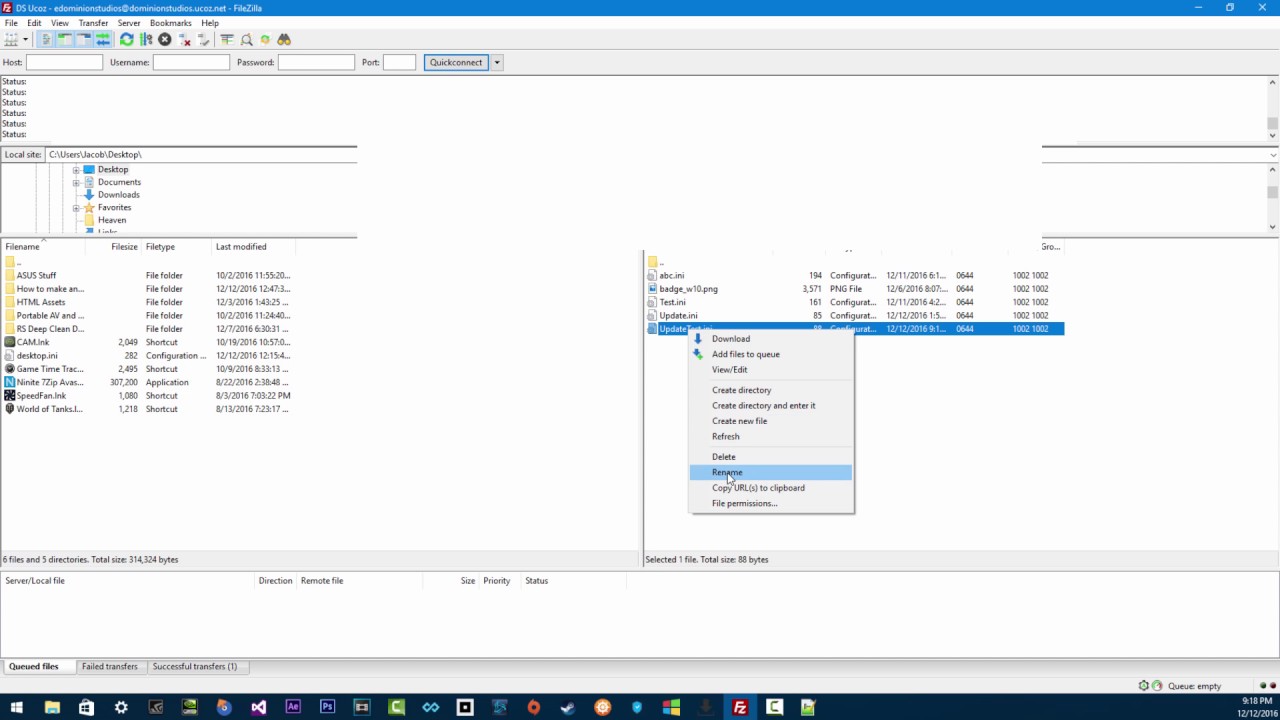Screen dimensions: 1280x720
Task: Reconnect to last server icon
Action: (x=204, y=39)
